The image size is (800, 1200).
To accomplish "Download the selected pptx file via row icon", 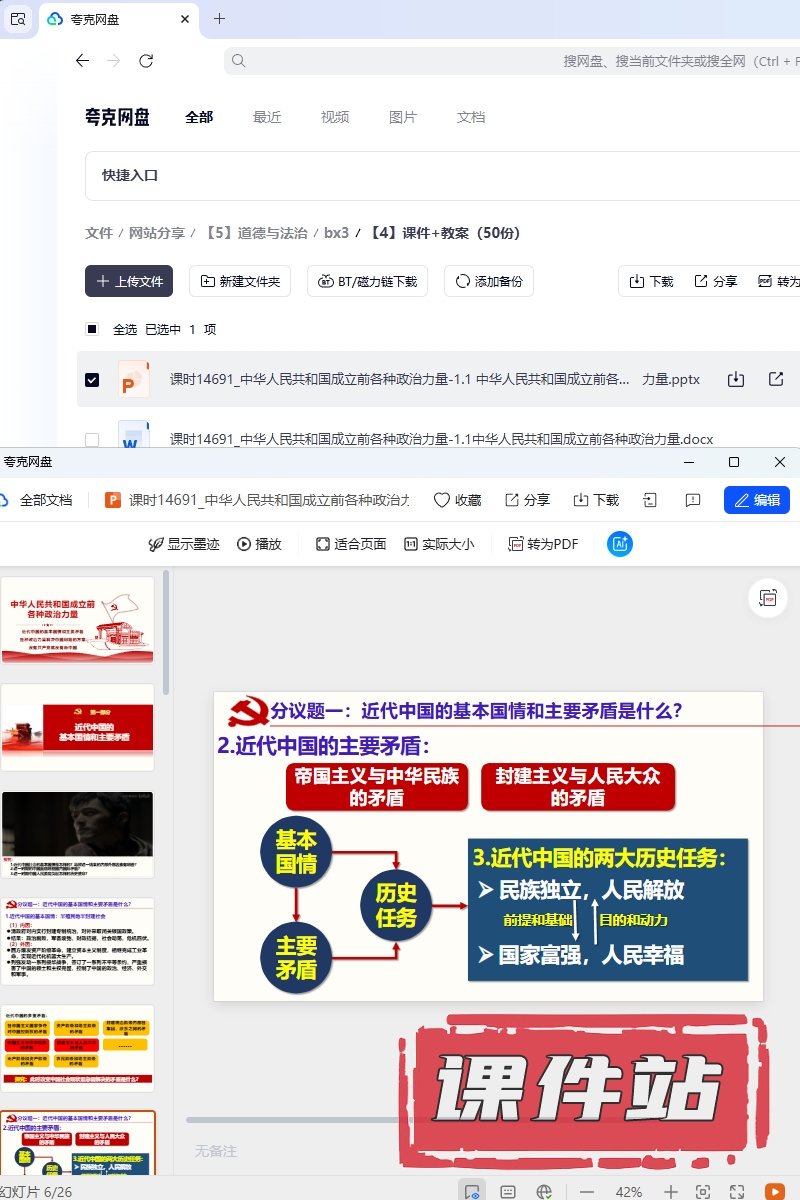I will point(736,379).
